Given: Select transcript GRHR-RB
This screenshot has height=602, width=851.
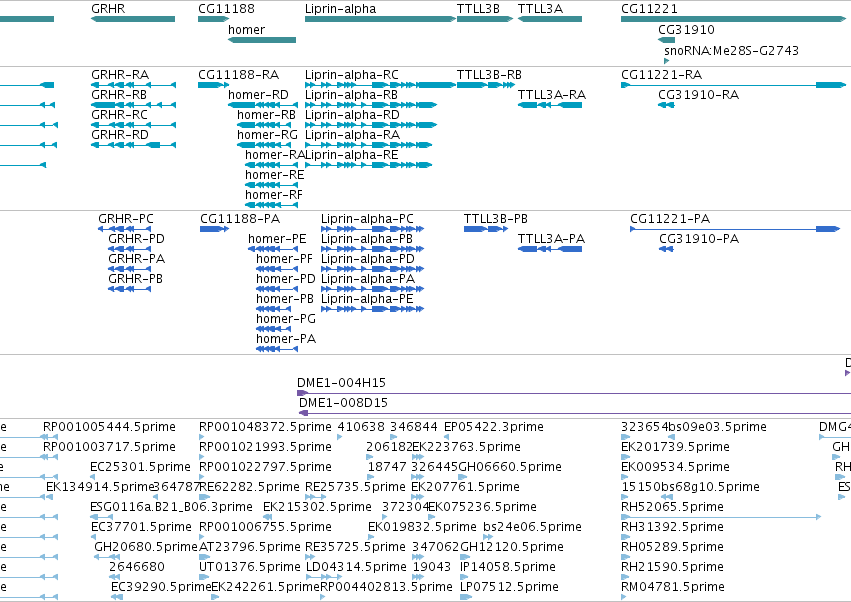Looking at the screenshot, I should point(133,105).
